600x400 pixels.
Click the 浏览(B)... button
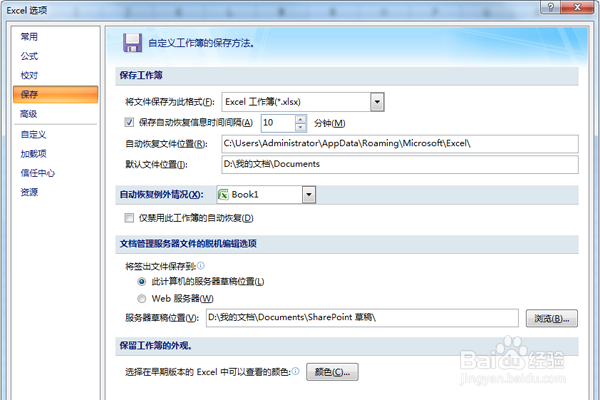[x=551, y=318]
